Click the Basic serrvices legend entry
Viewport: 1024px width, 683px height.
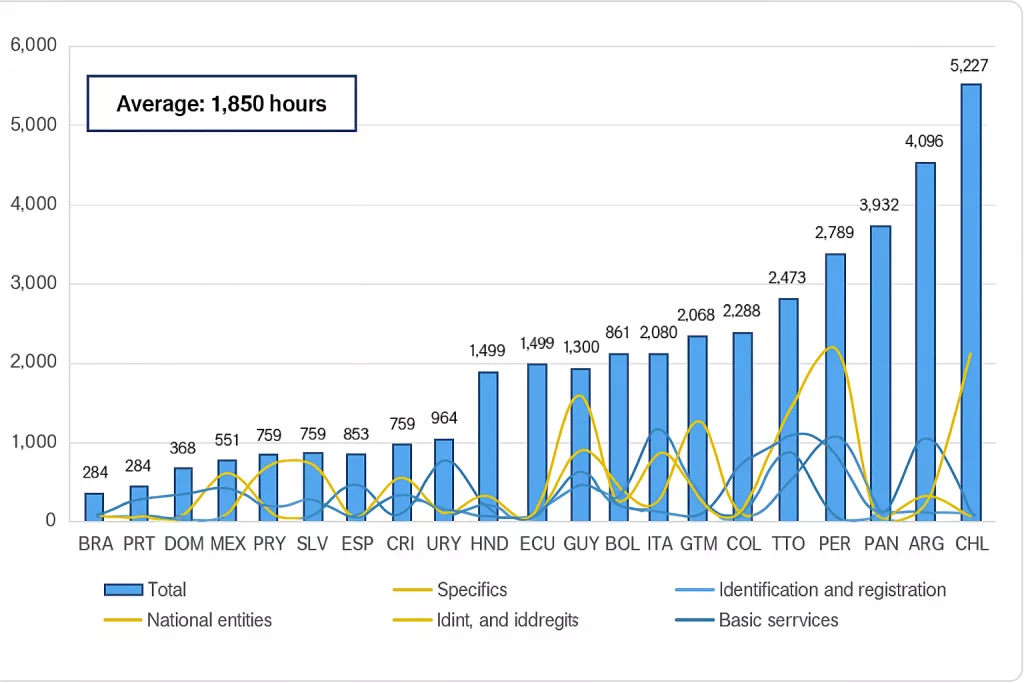[778, 620]
